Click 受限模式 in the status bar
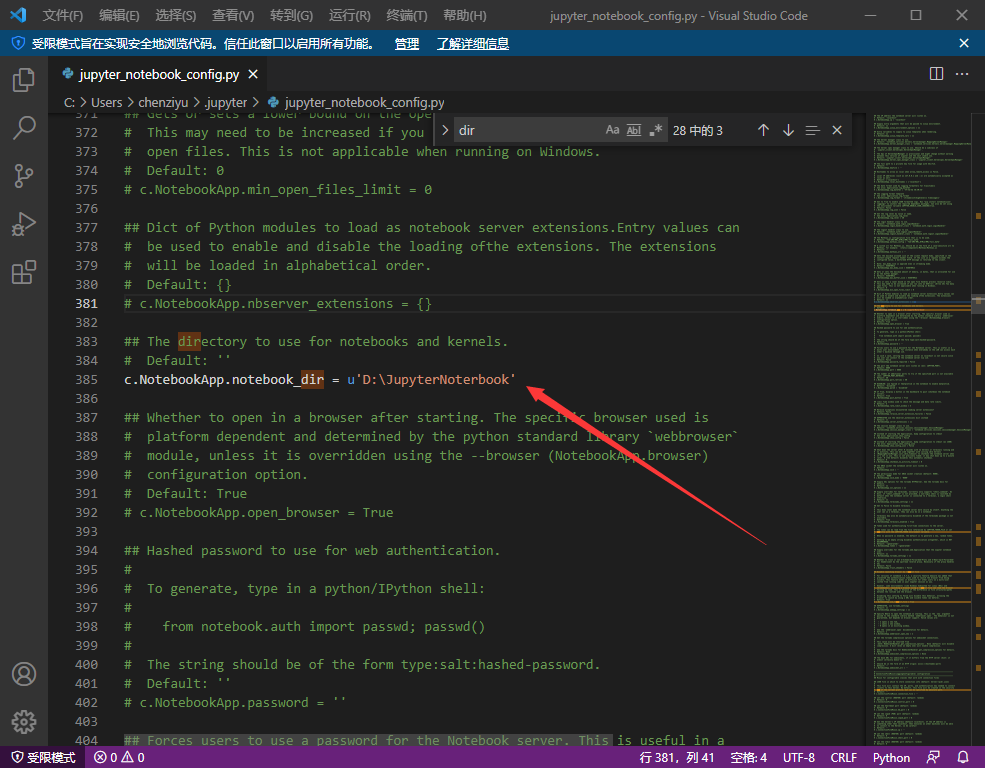The width and height of the screenshot is (985, 768). [x=43, y=757]
